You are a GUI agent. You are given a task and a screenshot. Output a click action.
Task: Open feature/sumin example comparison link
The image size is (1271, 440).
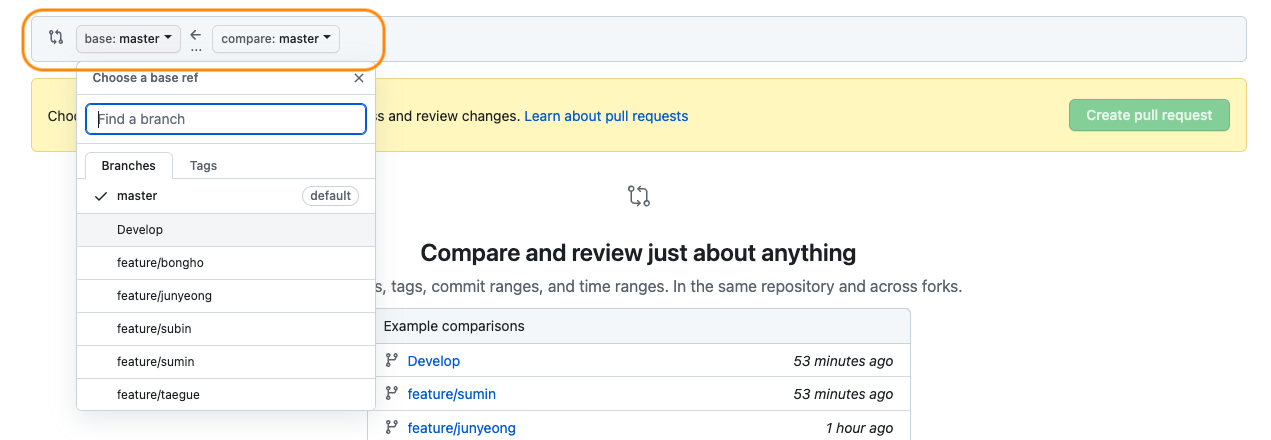451,394
